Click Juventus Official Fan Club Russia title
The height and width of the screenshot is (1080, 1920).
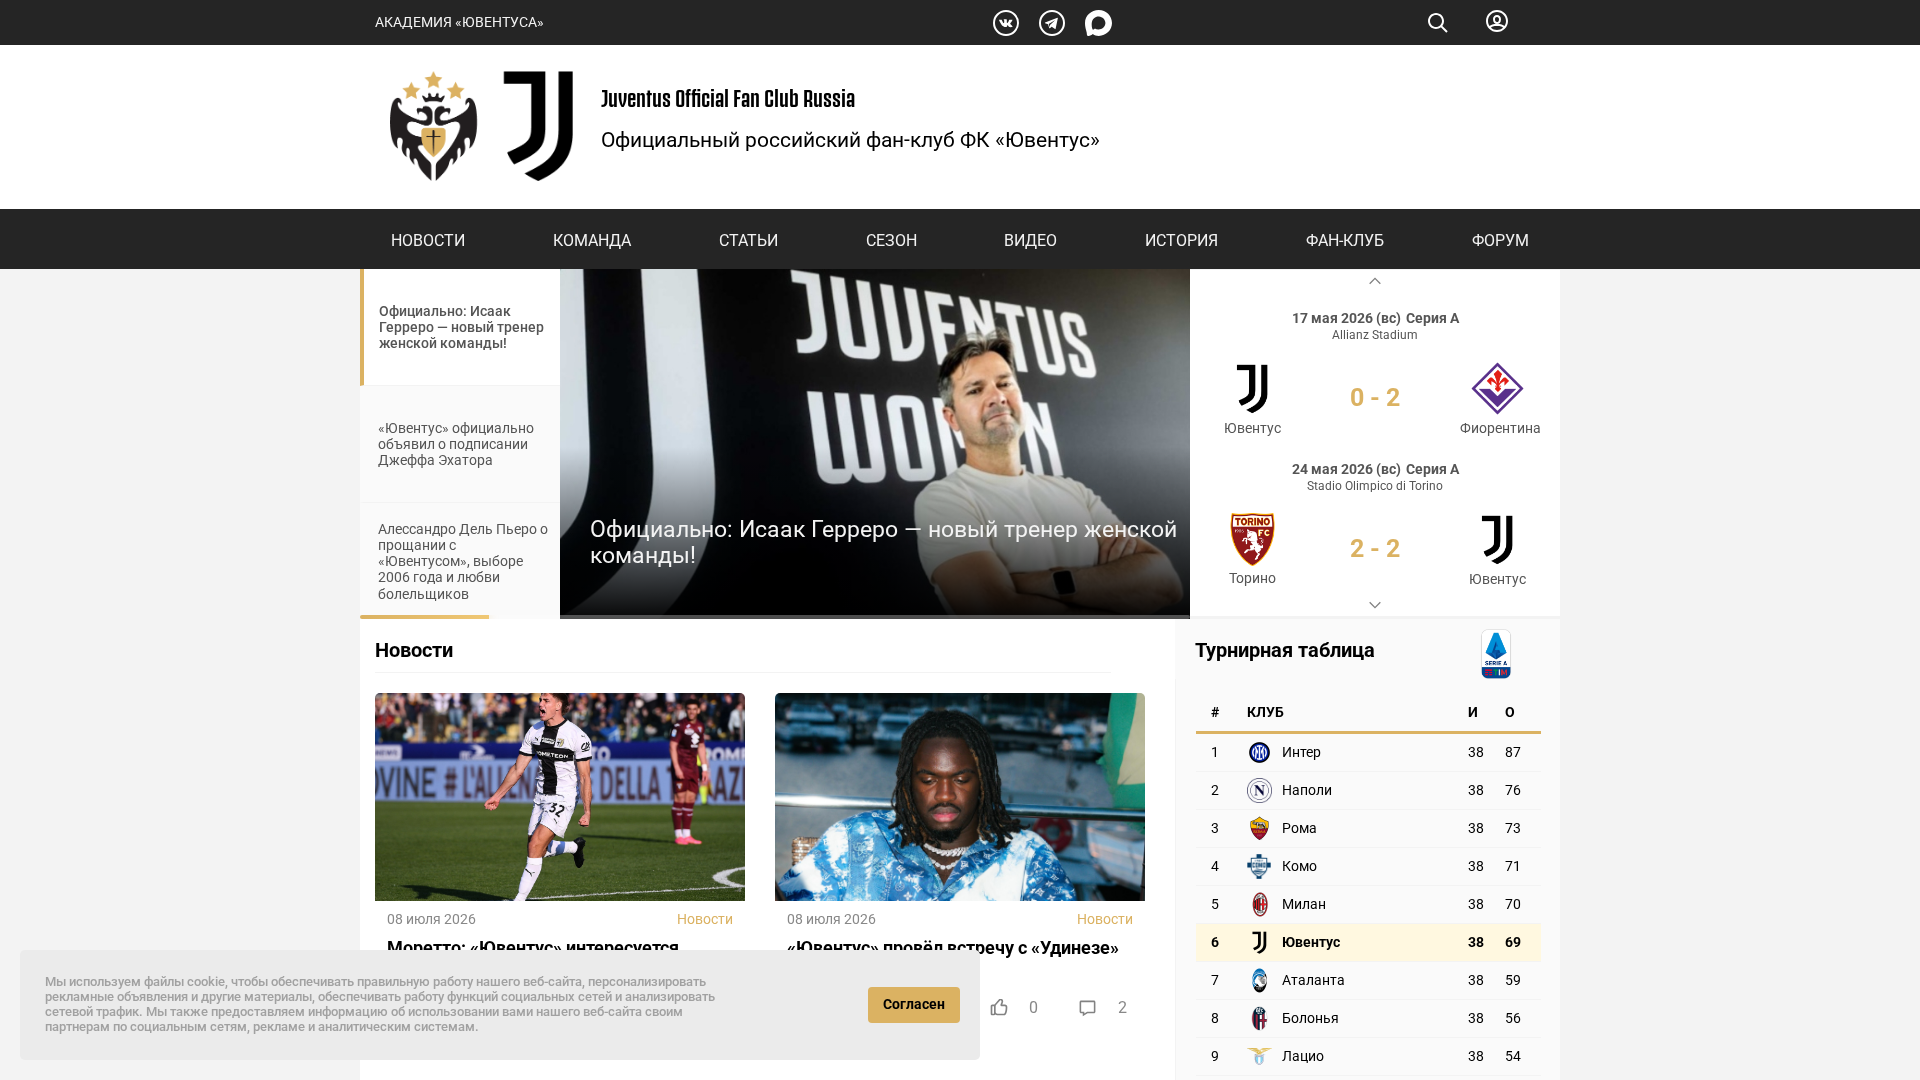[x=728, y=99]
